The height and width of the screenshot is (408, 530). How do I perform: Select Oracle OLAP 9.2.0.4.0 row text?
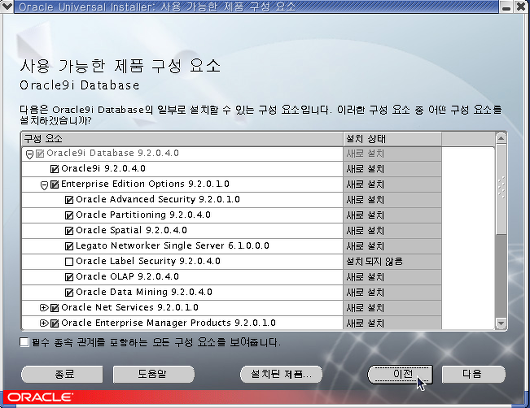127,277
